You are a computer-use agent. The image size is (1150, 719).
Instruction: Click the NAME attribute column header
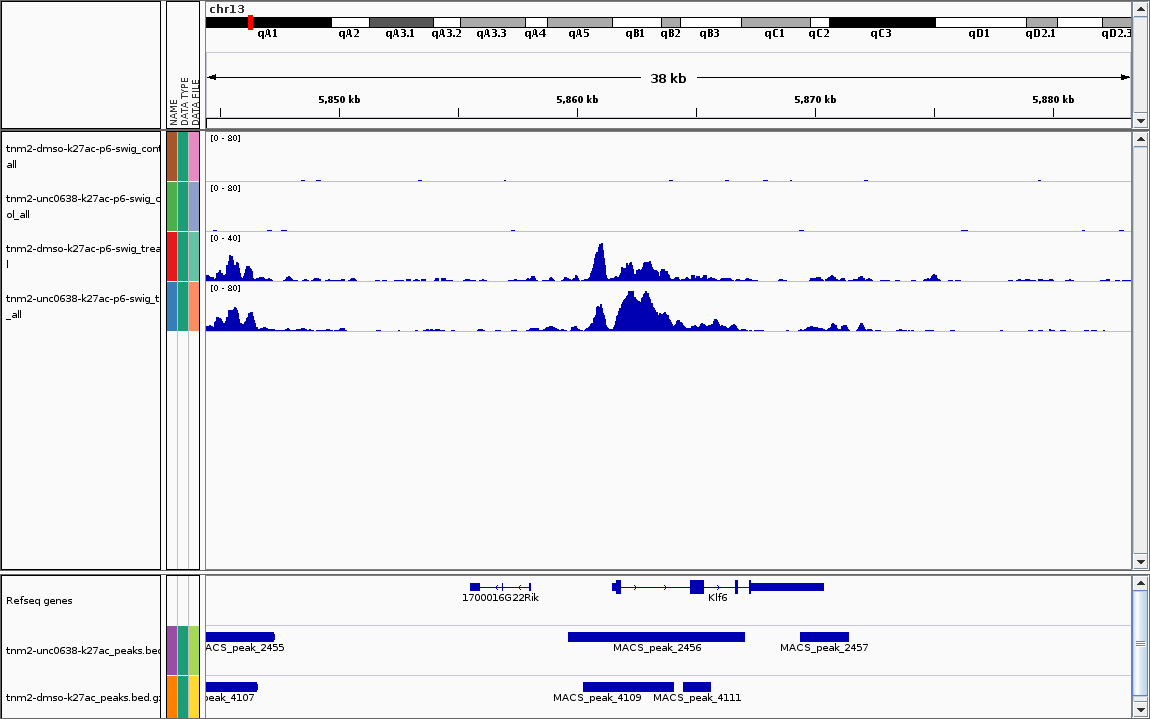pyautogui.click(x=172, y=112)
